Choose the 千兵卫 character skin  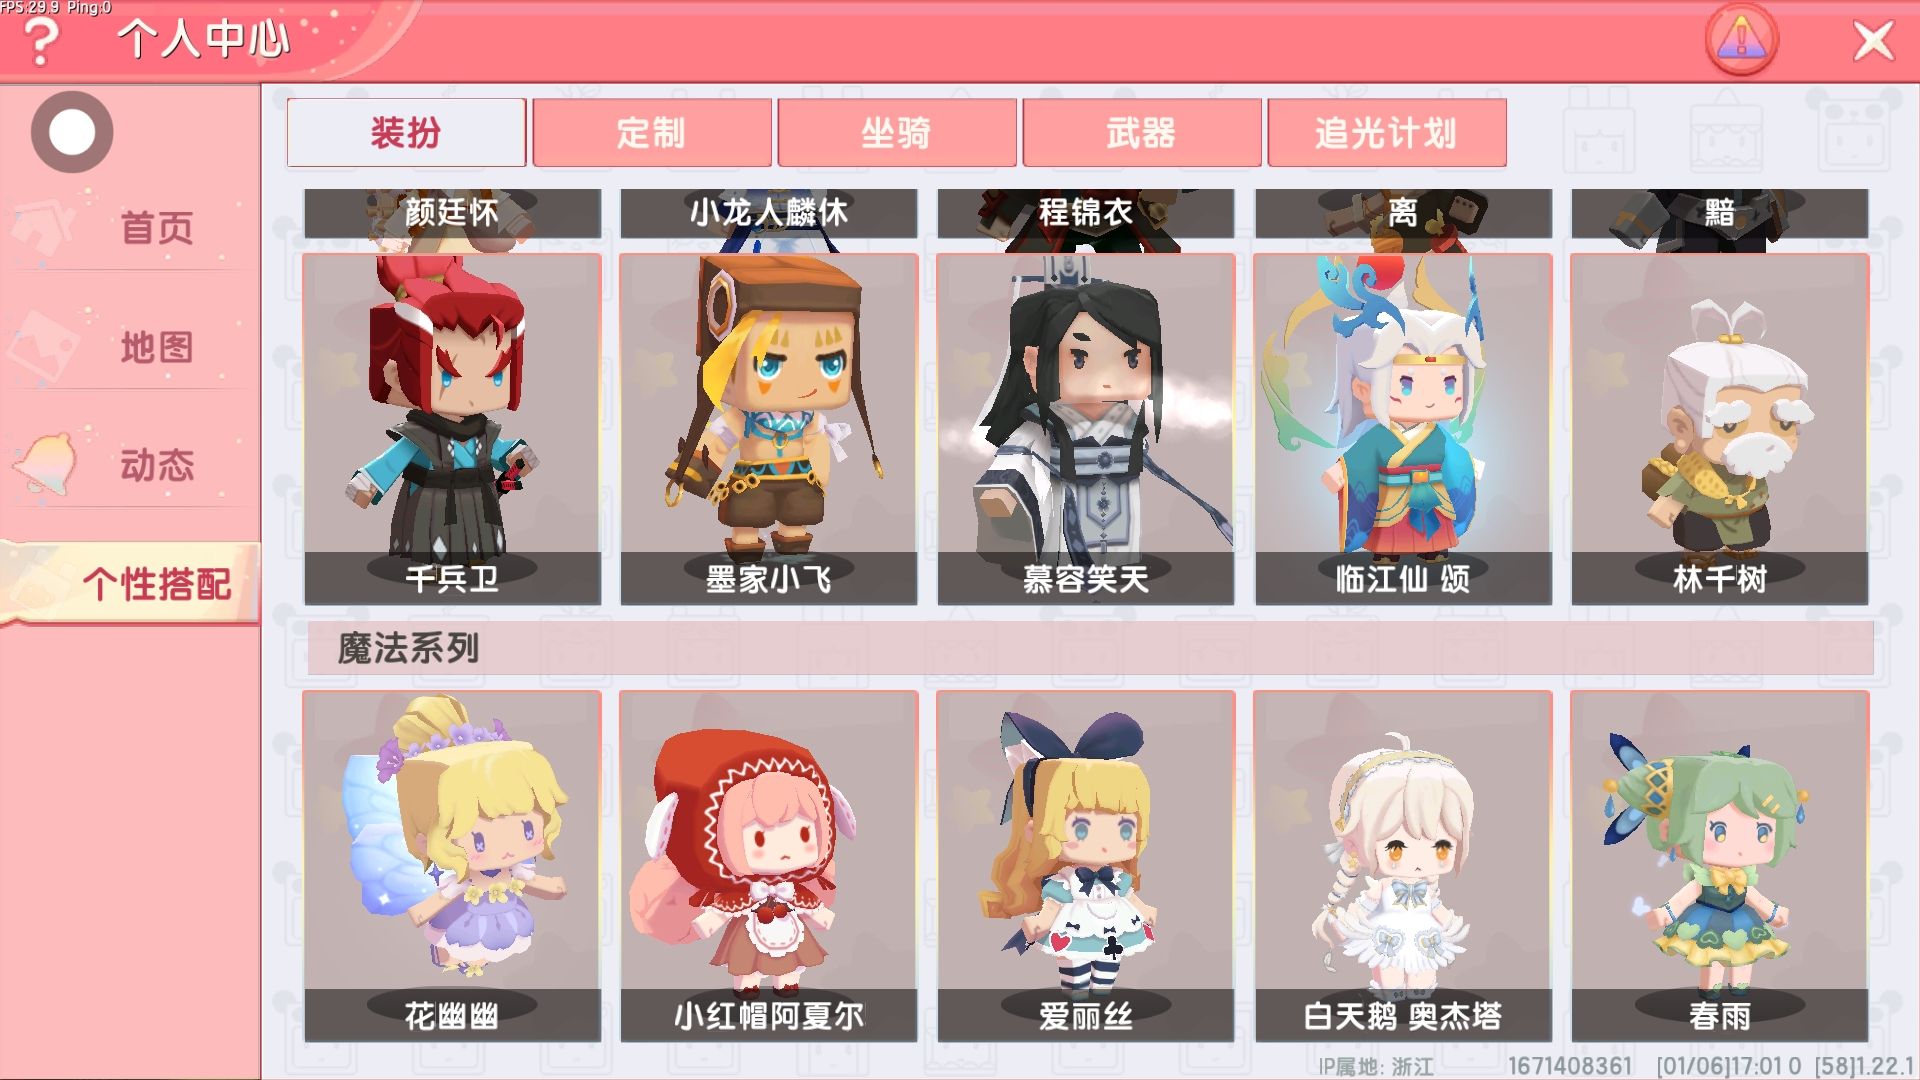pyautogui.click(x=452, y=429)
